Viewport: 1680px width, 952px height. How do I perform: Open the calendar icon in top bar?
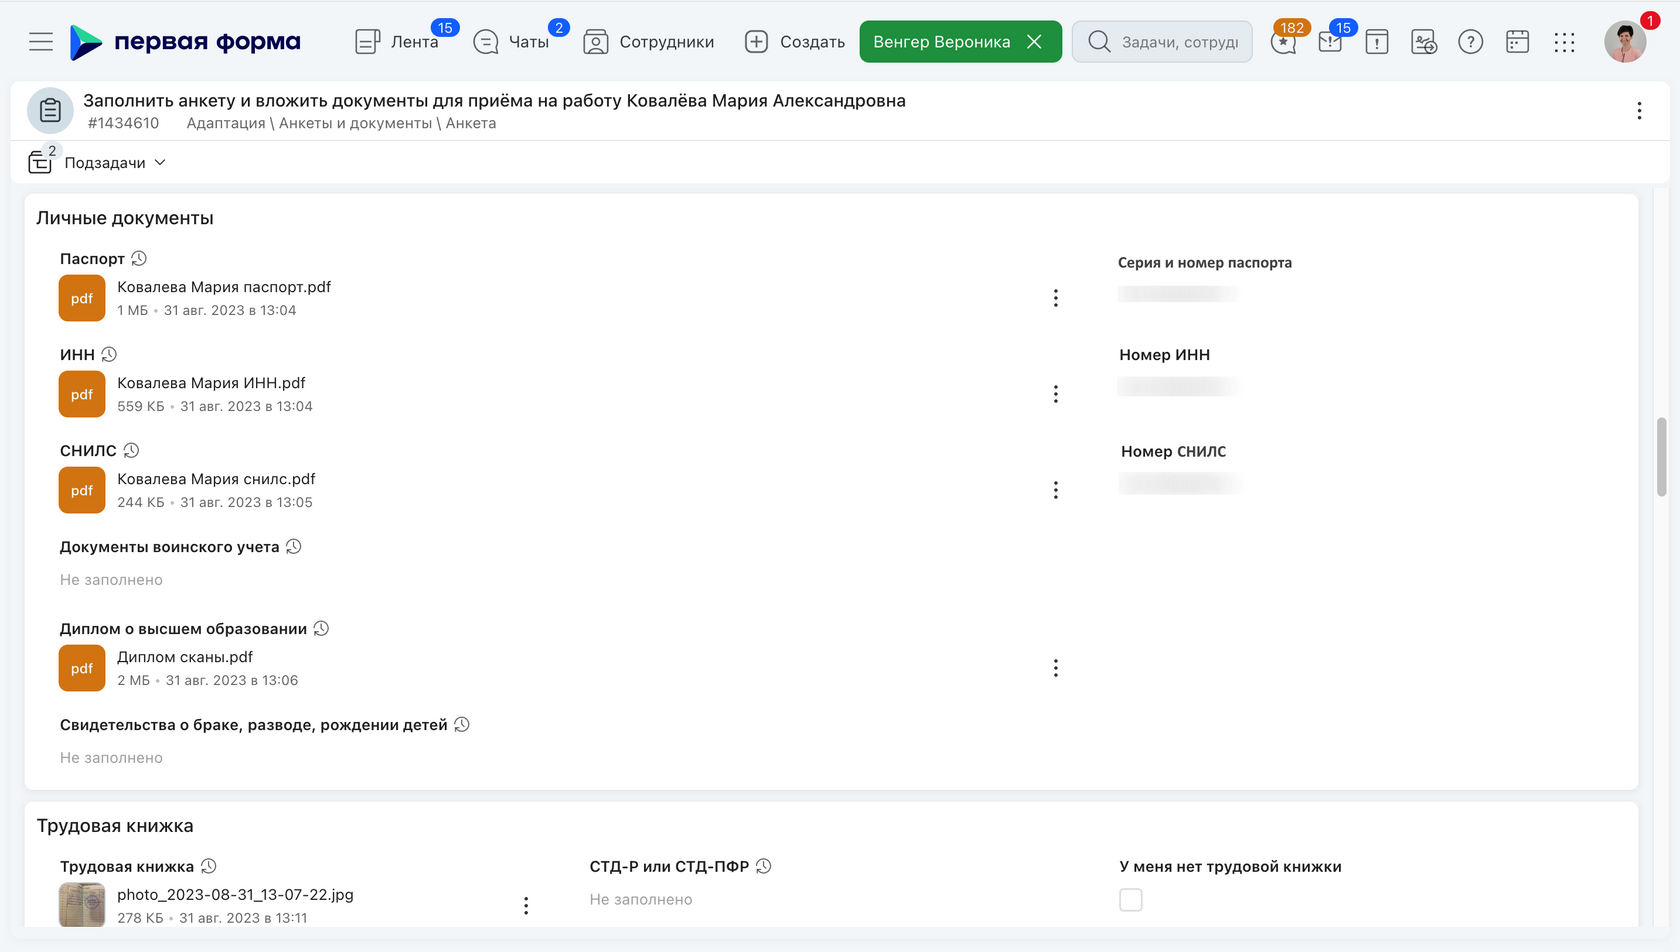click(1517, 42)
